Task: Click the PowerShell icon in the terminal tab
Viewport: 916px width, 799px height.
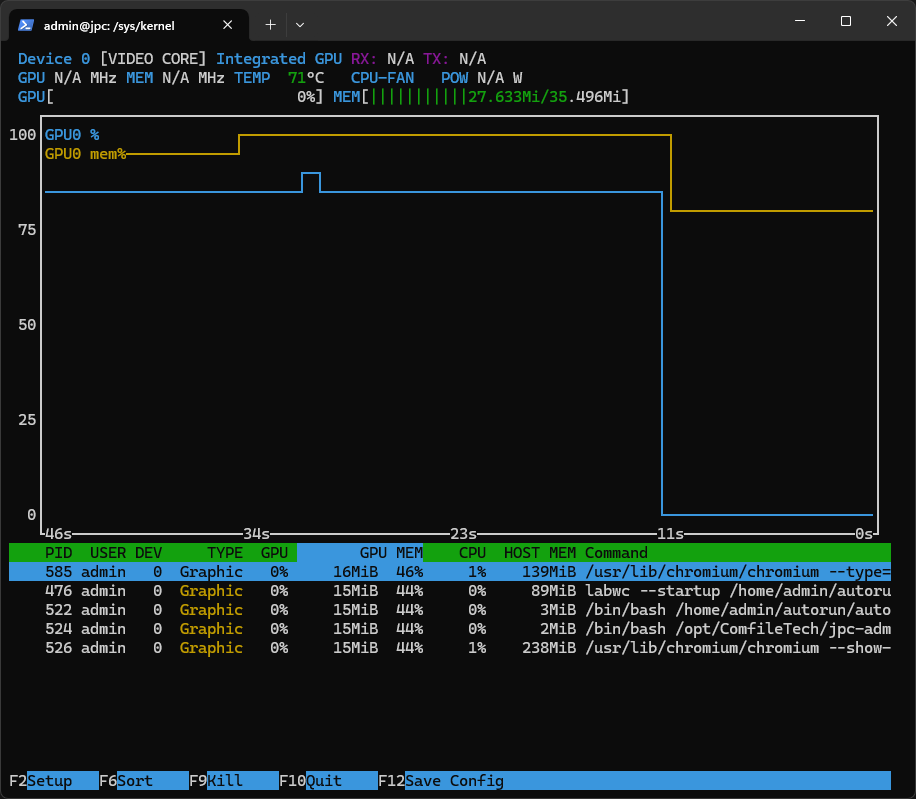Action: point(26,25)
